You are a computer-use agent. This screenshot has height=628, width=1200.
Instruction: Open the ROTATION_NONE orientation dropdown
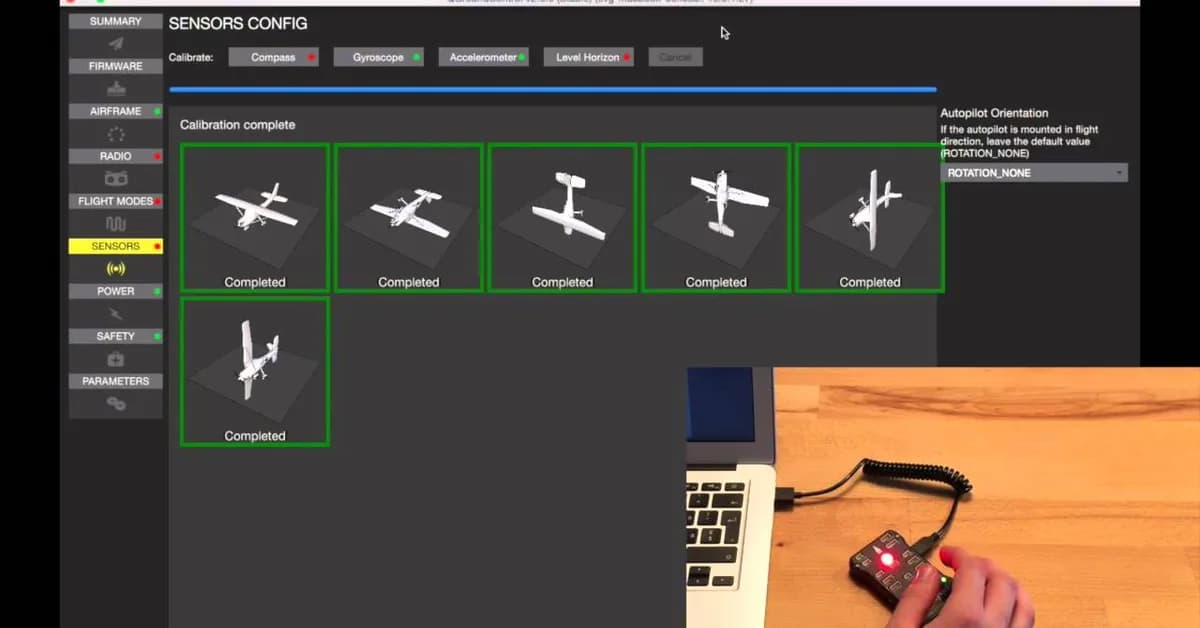click(x=1033, y=172)
